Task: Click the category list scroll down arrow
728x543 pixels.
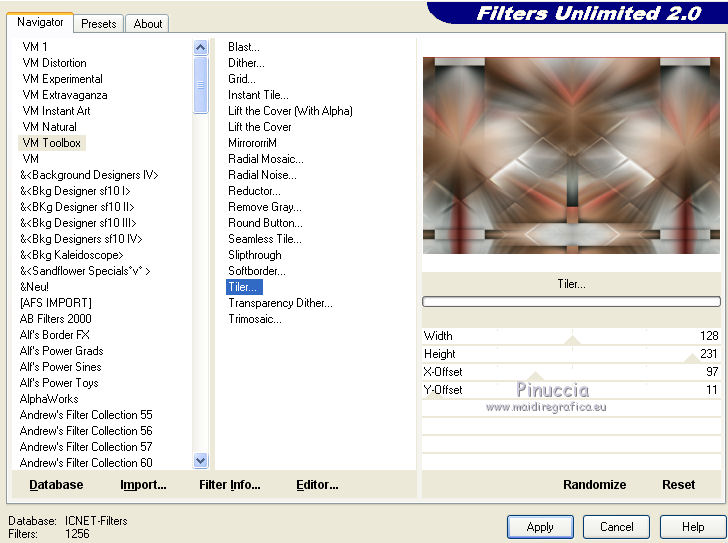Action: (x=201, y=460)
